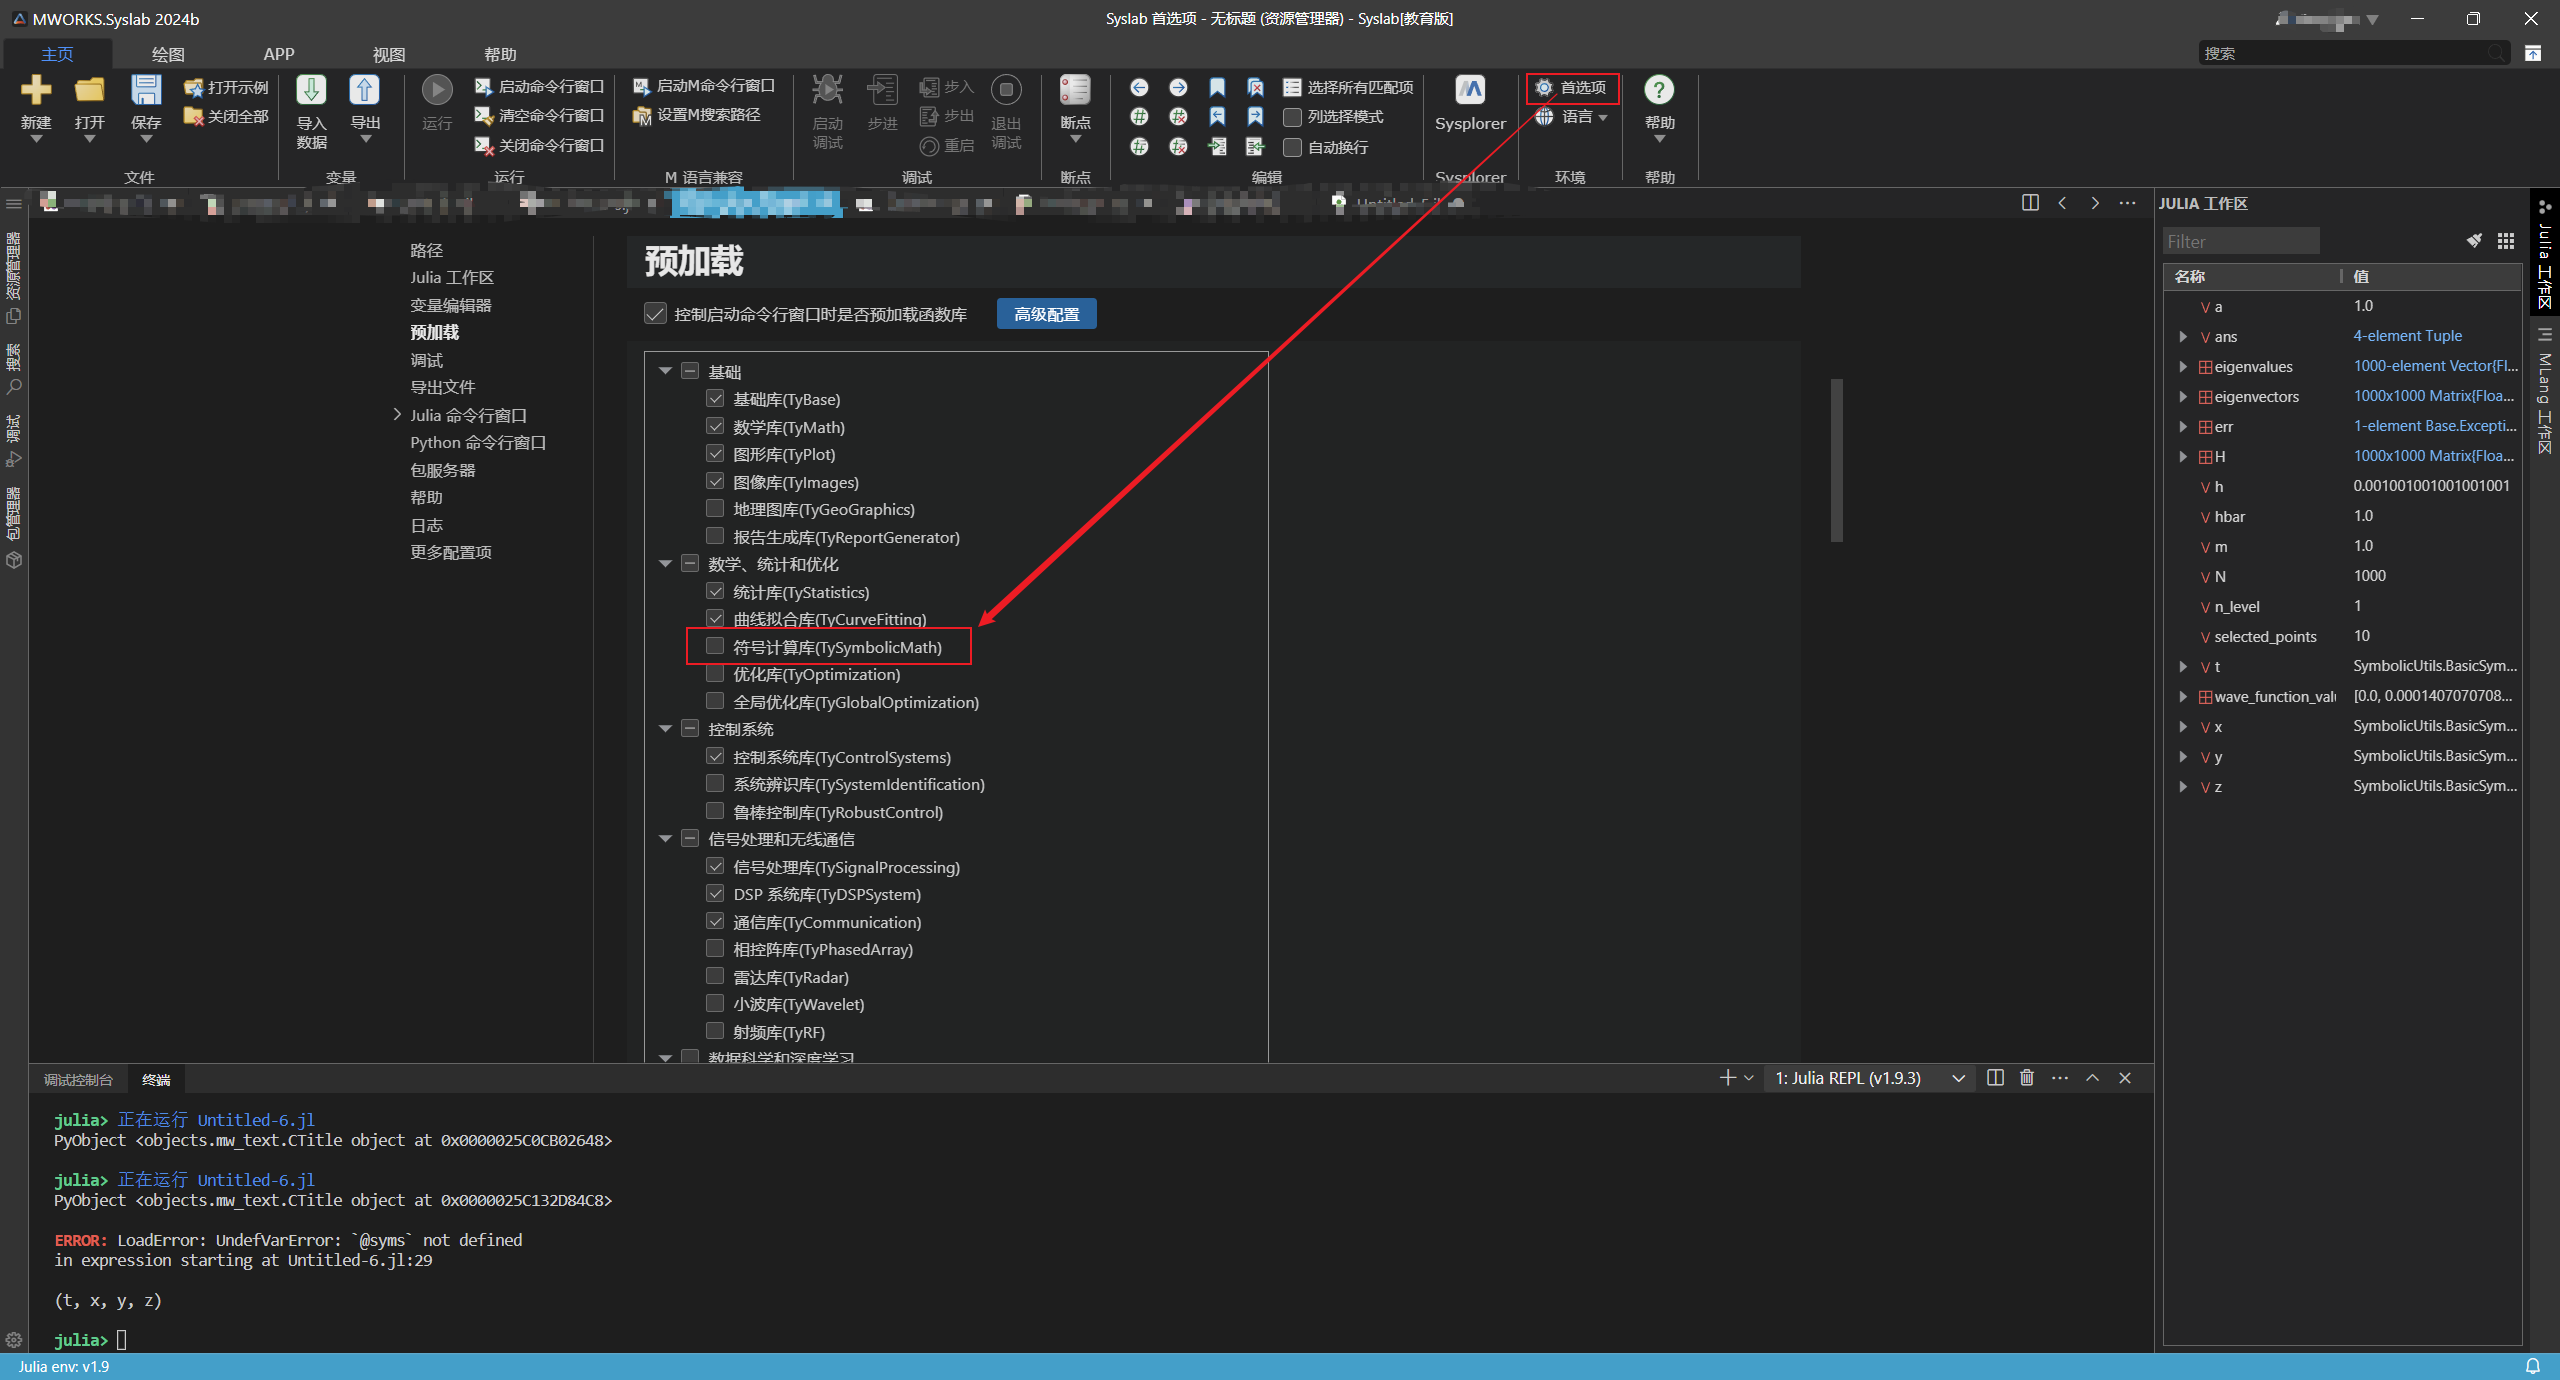
Task: Enable 地理图库(TyGeoGraphics) checkbox
Action: point(715,508)
